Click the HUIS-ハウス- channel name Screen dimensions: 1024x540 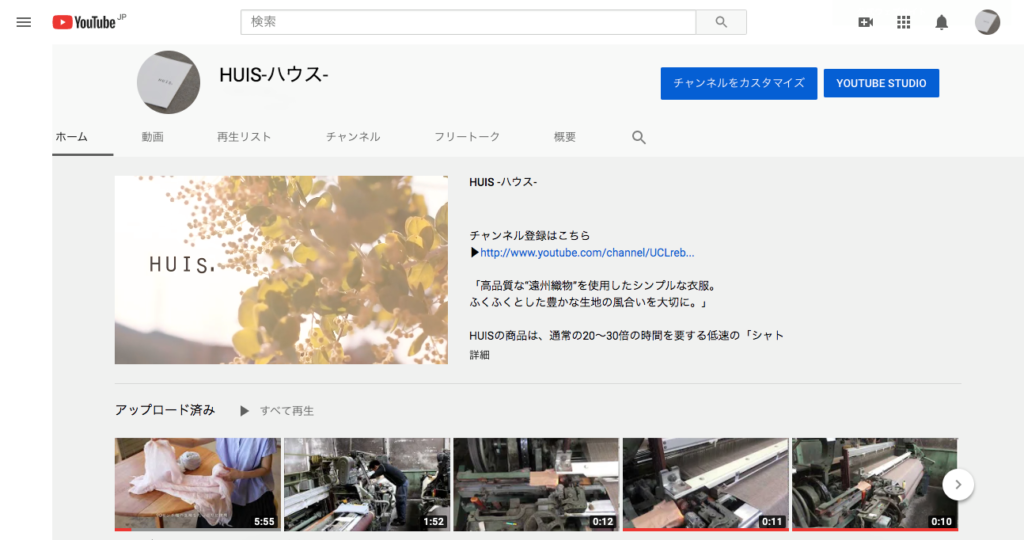click(x=274, y=75)
